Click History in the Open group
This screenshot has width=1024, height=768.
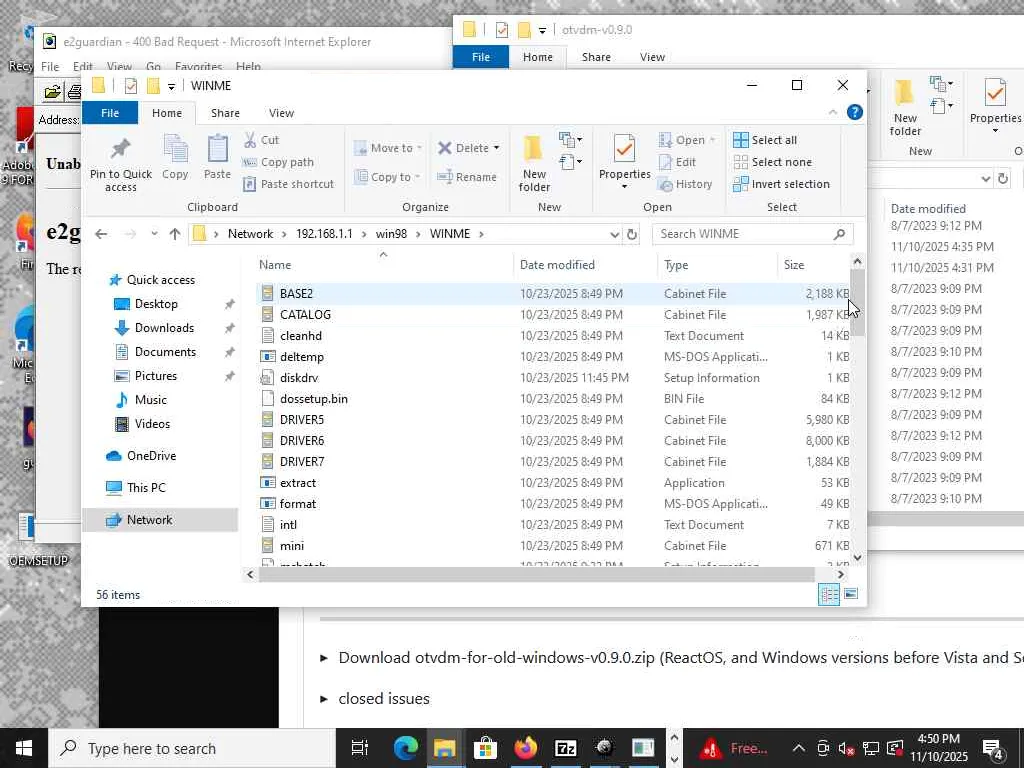tap(685, 184)
